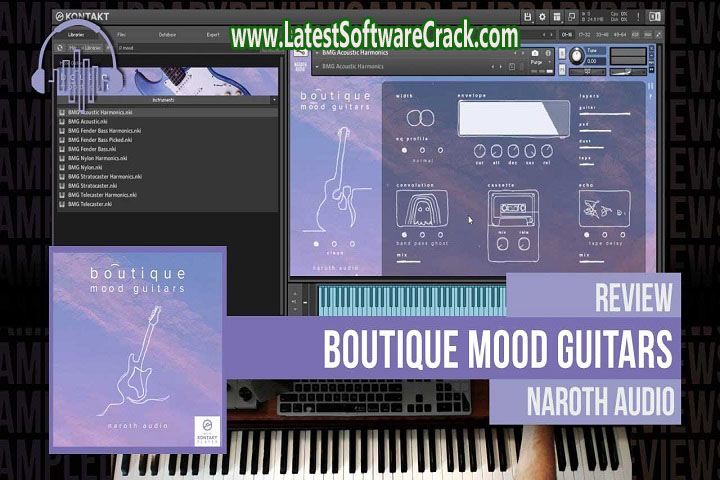Switch to the Database tab
The image size is (720, 480).
tap(167, 34)
